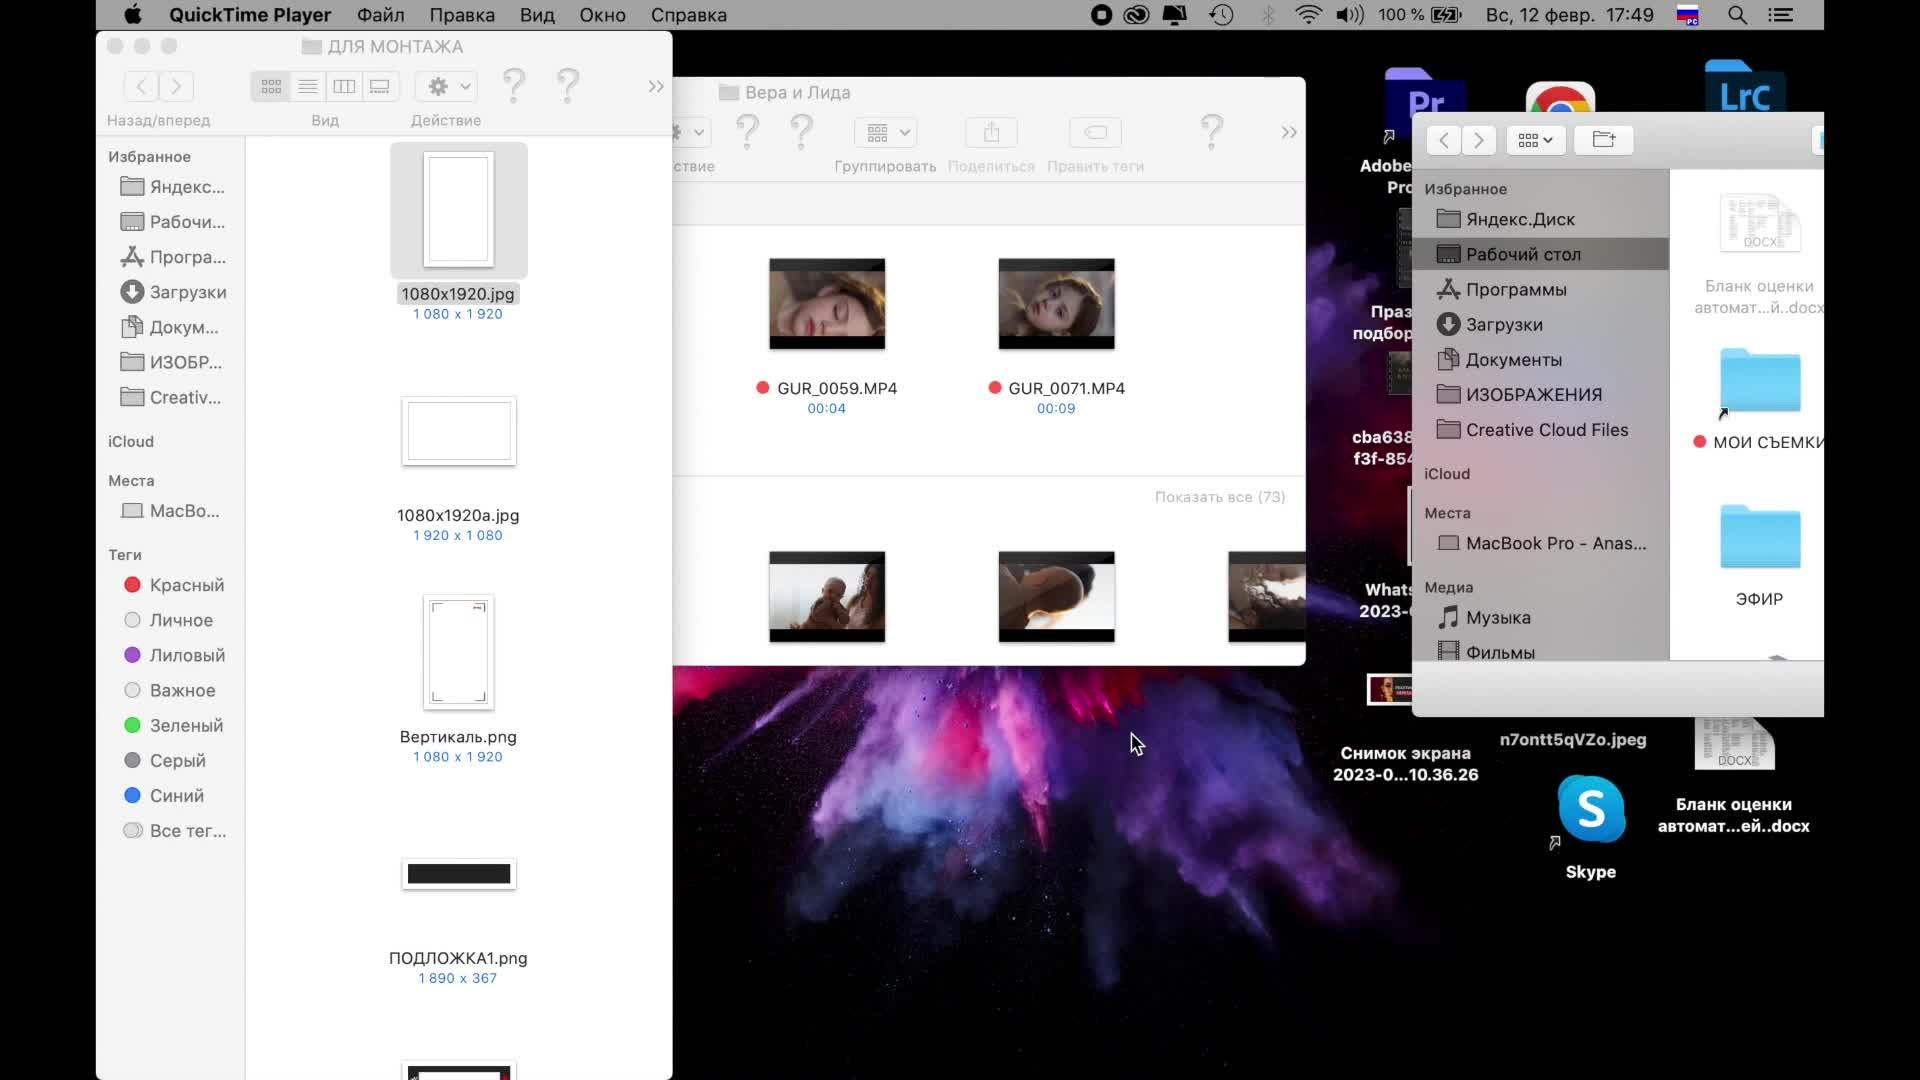
Task: Select gallery view in left Finder toolbar
Action: click(x=380, y=87)
